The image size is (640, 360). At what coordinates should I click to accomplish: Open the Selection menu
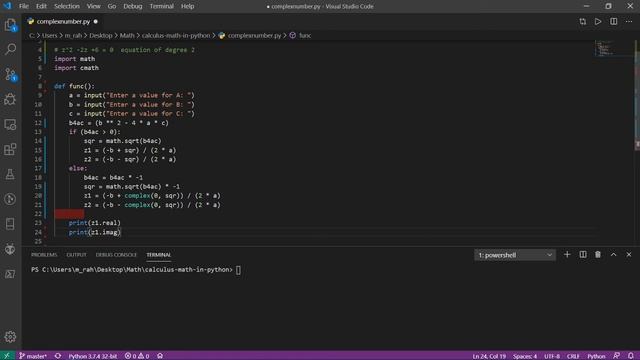pyautogui.click(x=67, y=6)
